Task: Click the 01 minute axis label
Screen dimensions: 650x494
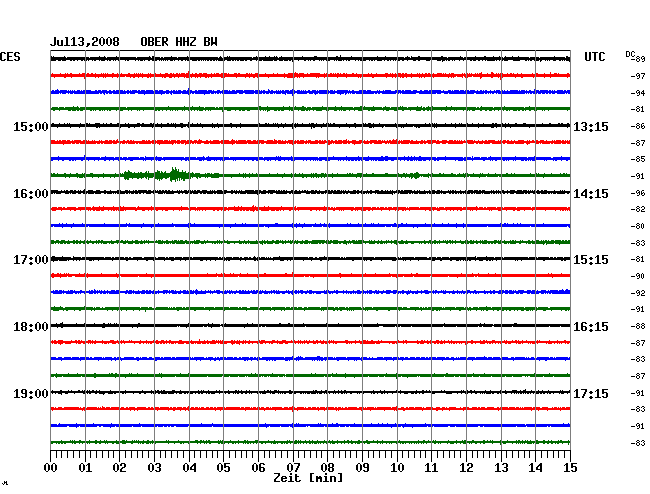Action: tap(85, 467)
